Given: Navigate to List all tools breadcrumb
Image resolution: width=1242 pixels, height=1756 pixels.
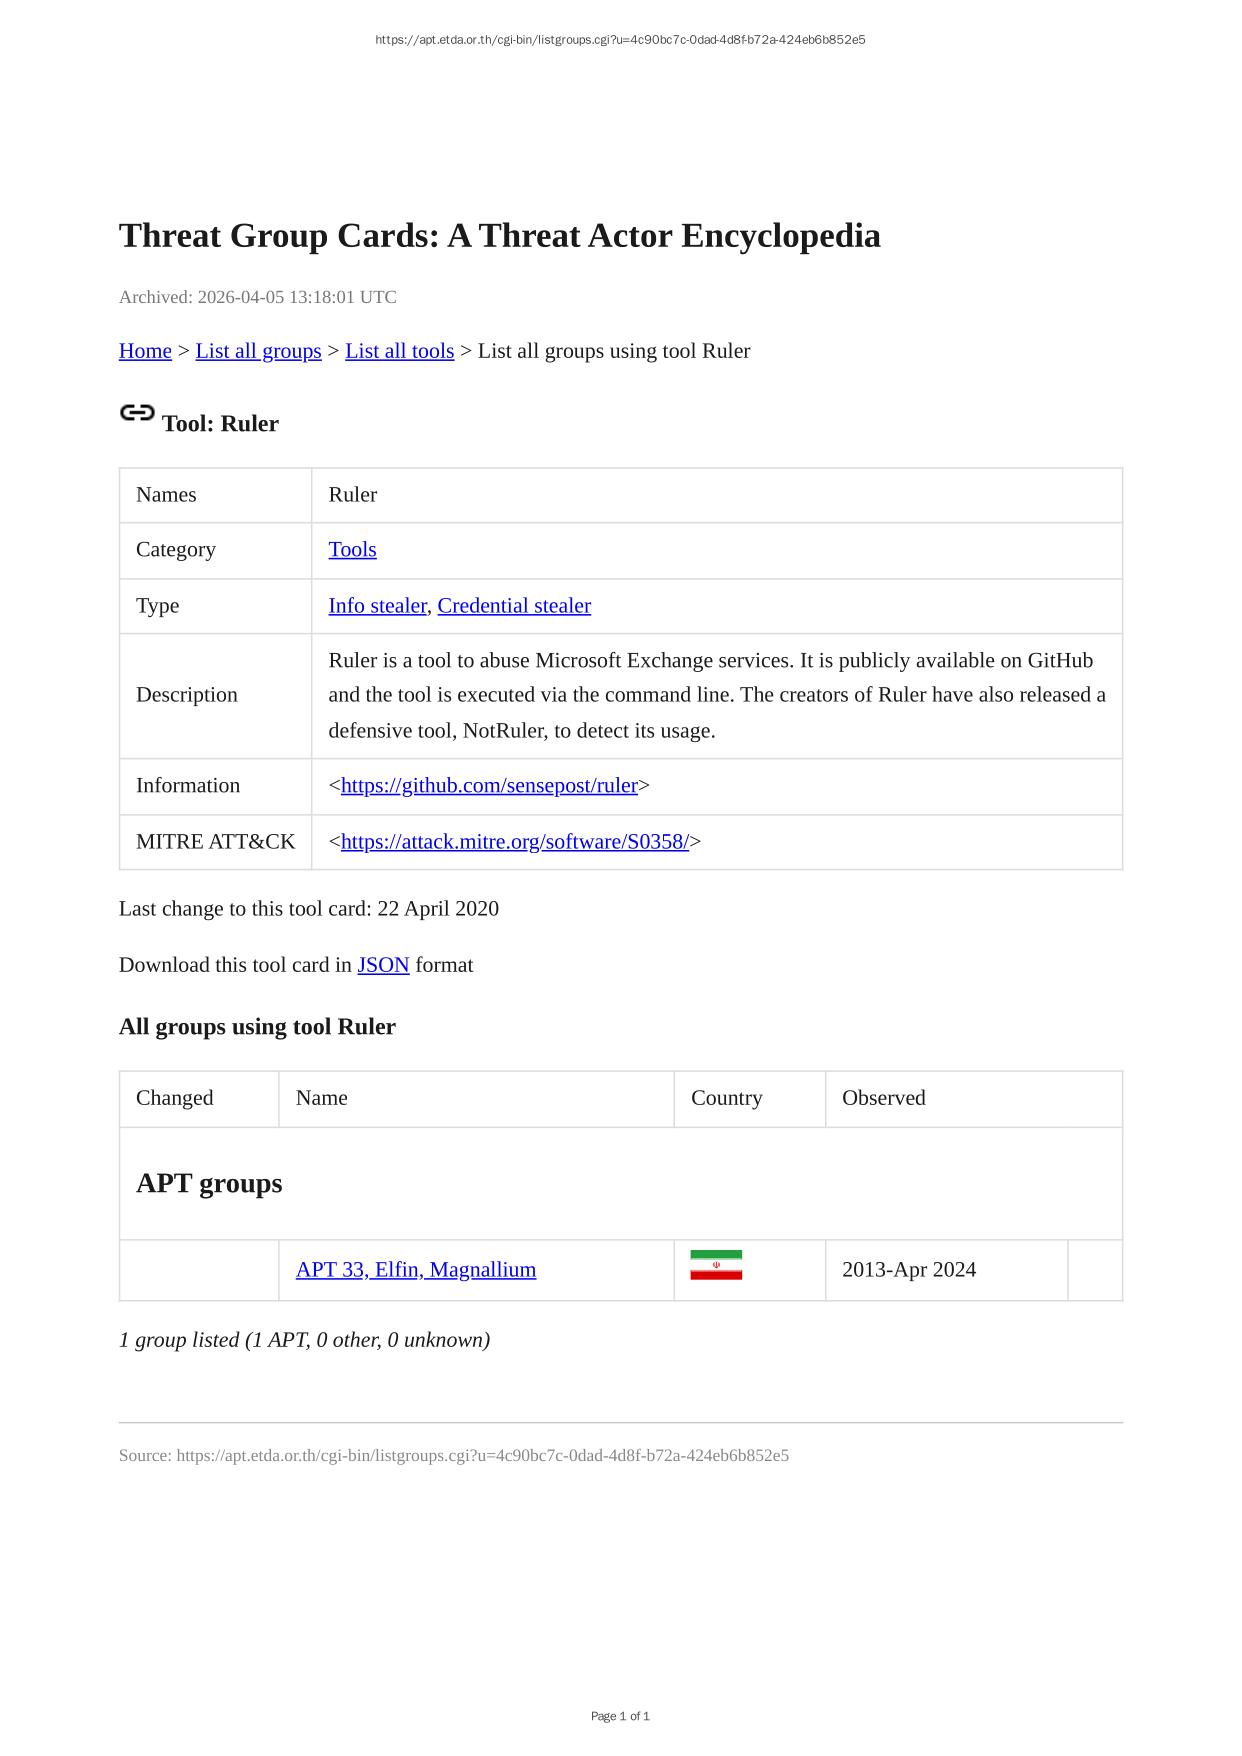Looking at the screenshot, I should pos(399,351).
